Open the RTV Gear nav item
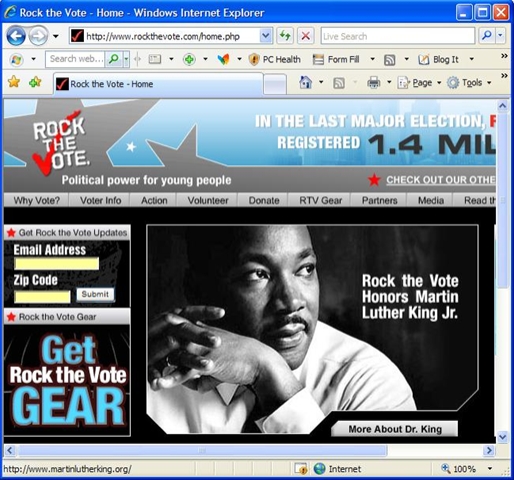Screen dimensions: 514x480 coord(320,200)
